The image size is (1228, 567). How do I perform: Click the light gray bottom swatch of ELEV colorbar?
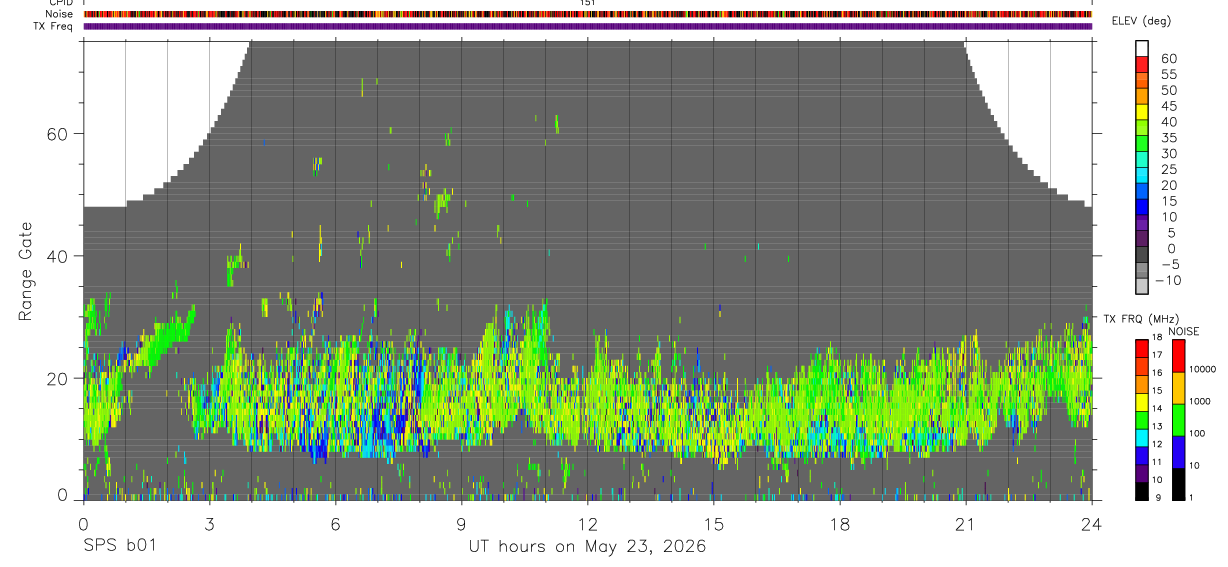[x=1142, y=285]
